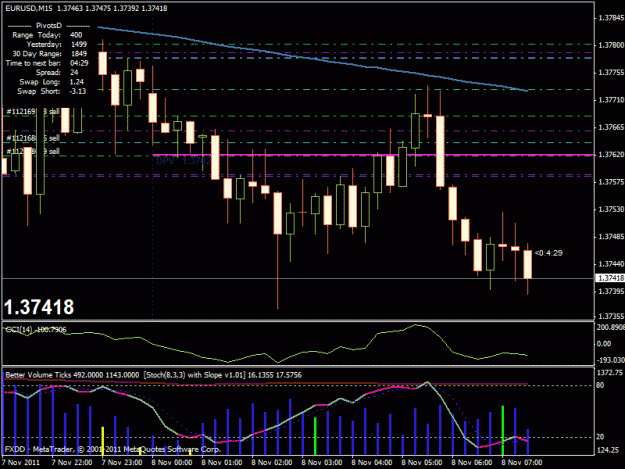This screenshot has height=469, width=625.
Task: Click the 1.37530 price axis label
Action: coord(611,209)
